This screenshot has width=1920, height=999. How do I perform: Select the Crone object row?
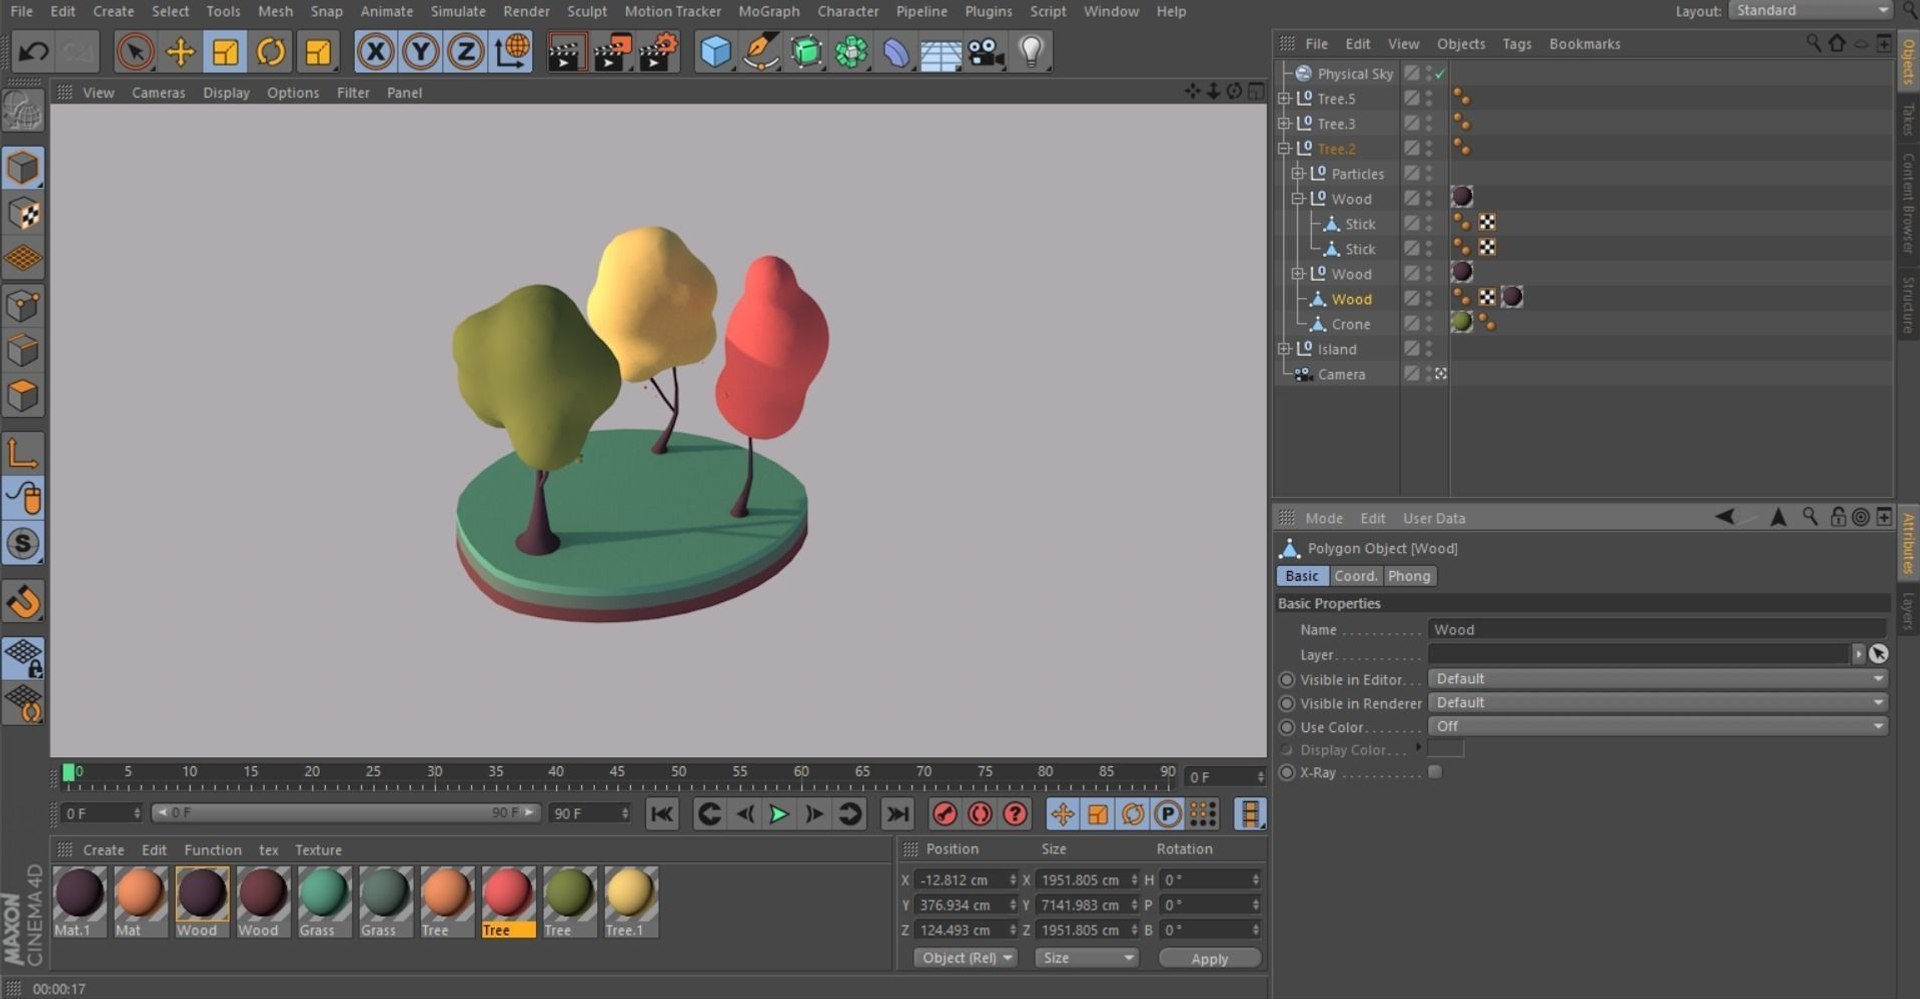pyautogui.click(x=1350, y=324)
